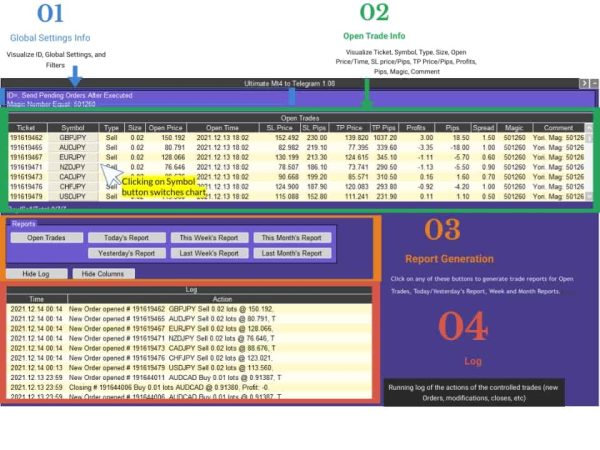This screenshot has width=600, height=450.
Task: Open the Open Trades report
Action: tap(47, 238)
